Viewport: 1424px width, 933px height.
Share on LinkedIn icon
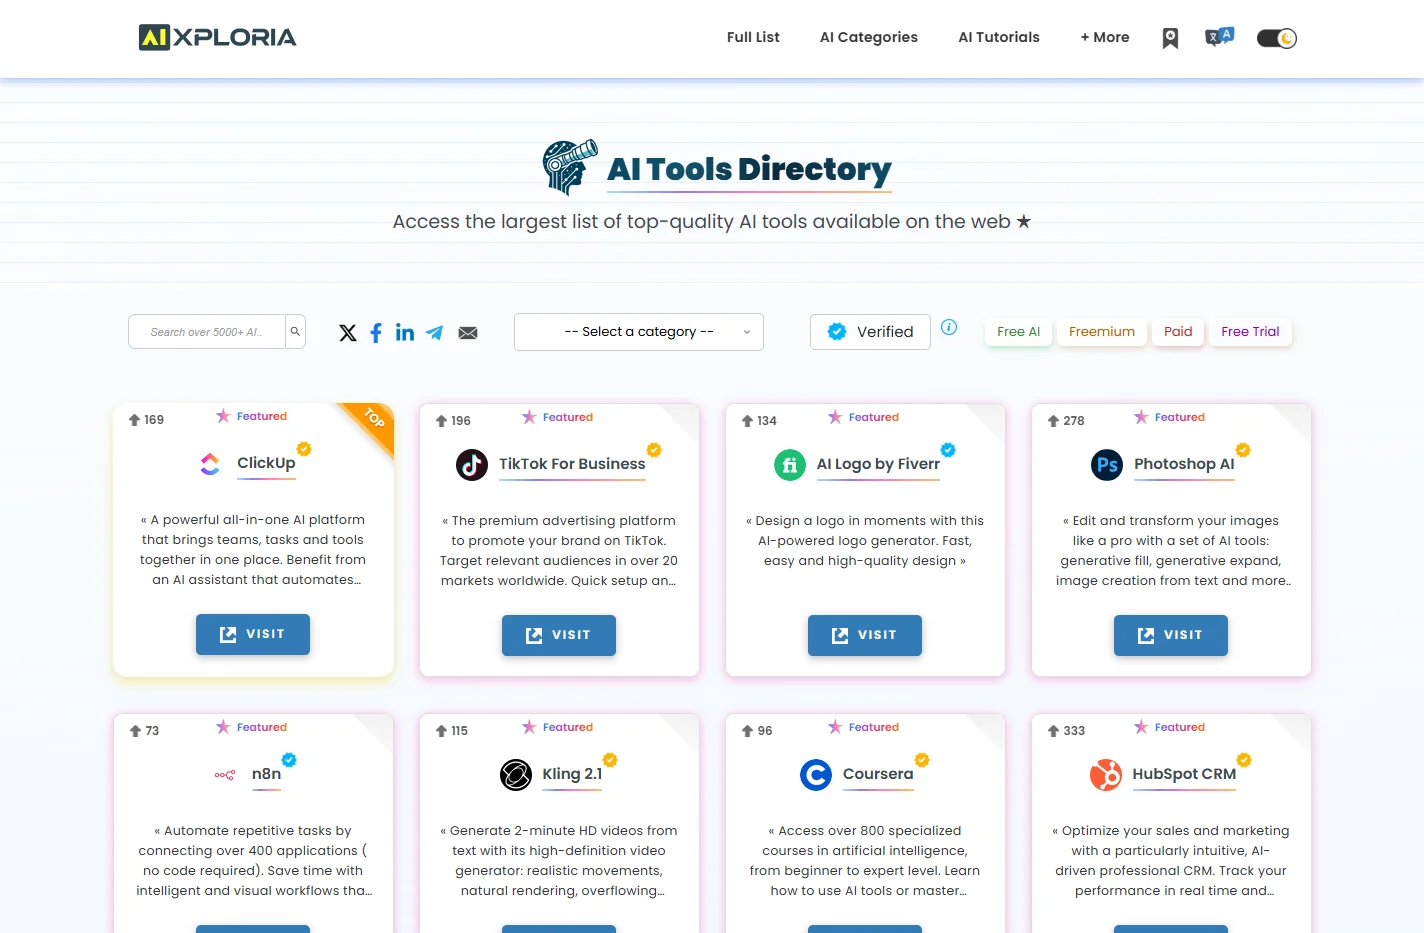tap(405, 332)
